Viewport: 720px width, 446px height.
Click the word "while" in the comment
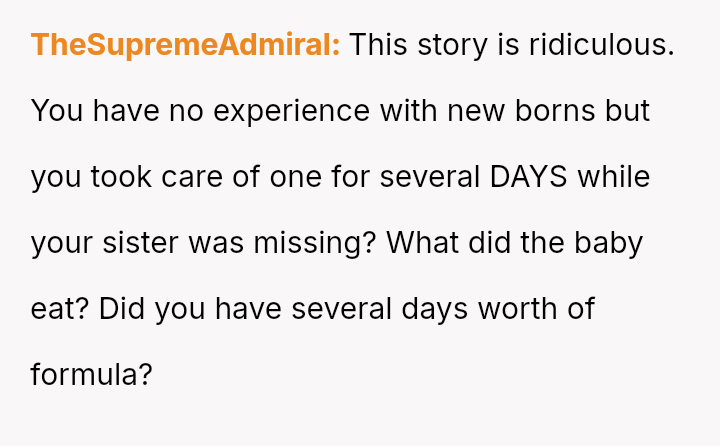(x=614, y=177)
